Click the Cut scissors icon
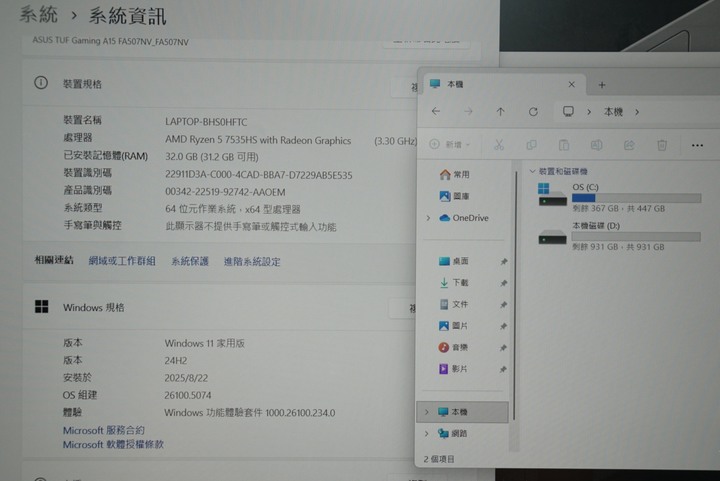The height and width of the screenshot is (481, 720). click(x=499, y=145)
